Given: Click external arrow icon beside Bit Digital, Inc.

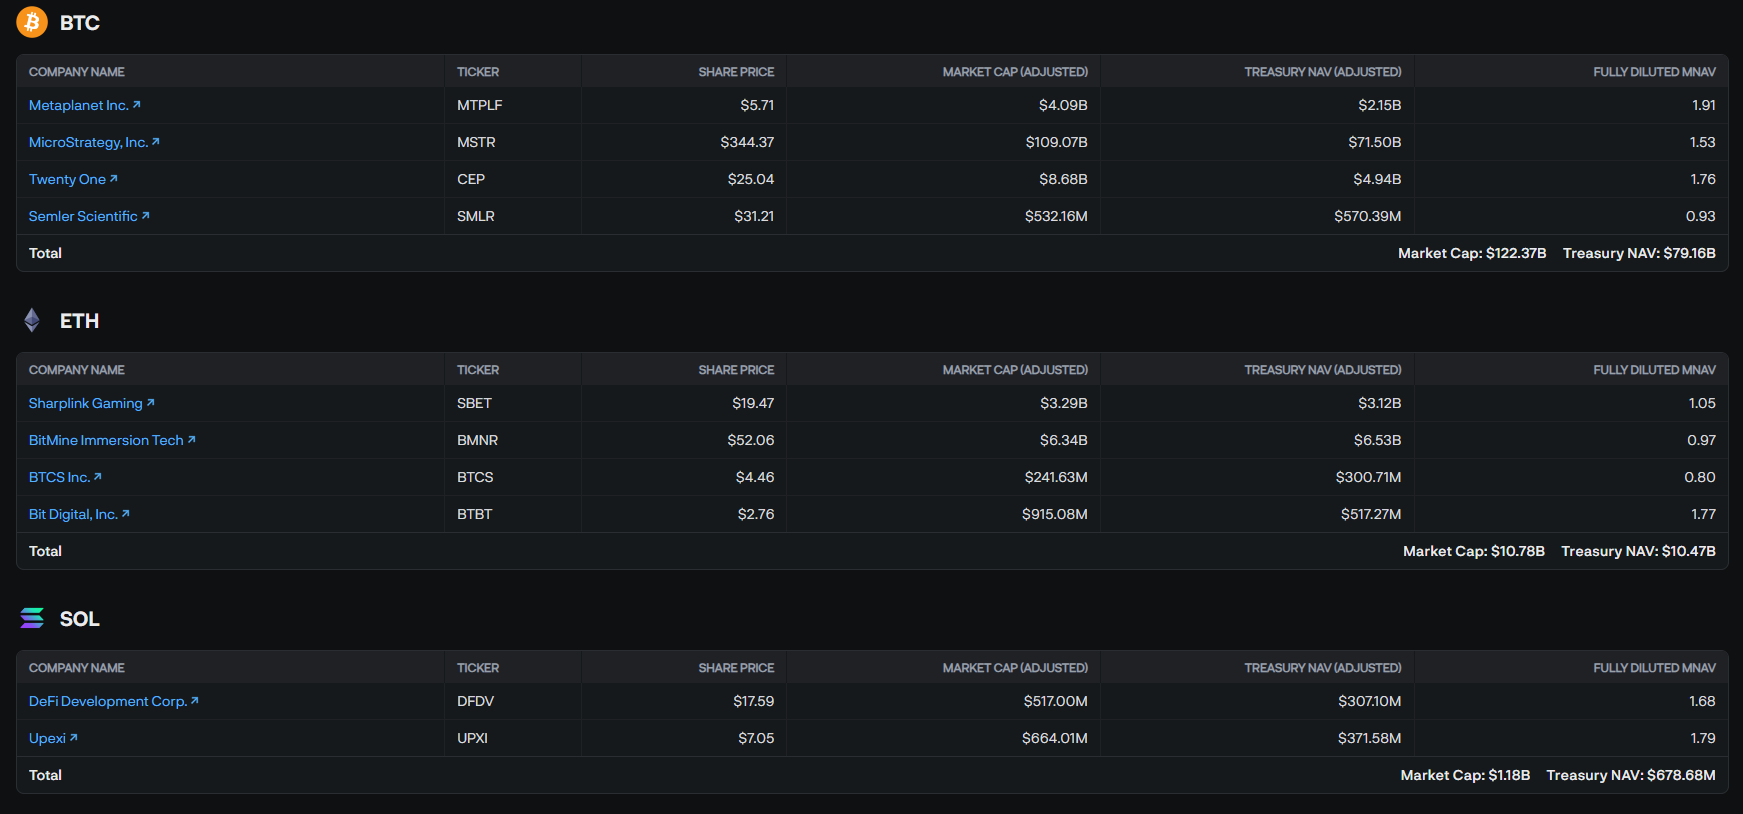Looking at the screenshot, I should coord(125,513).
